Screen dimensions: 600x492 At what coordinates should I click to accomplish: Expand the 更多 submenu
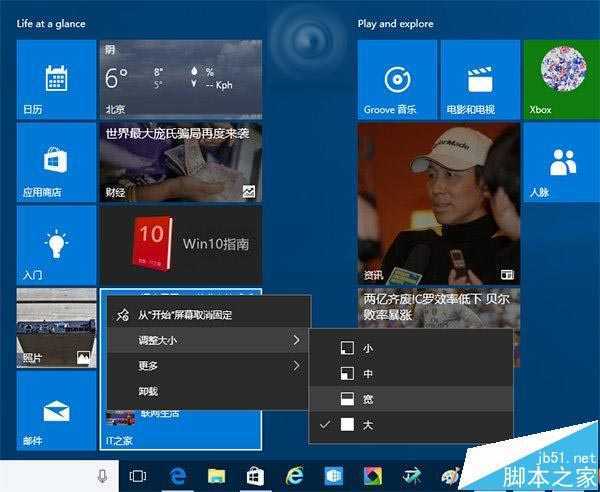(209, 366)
